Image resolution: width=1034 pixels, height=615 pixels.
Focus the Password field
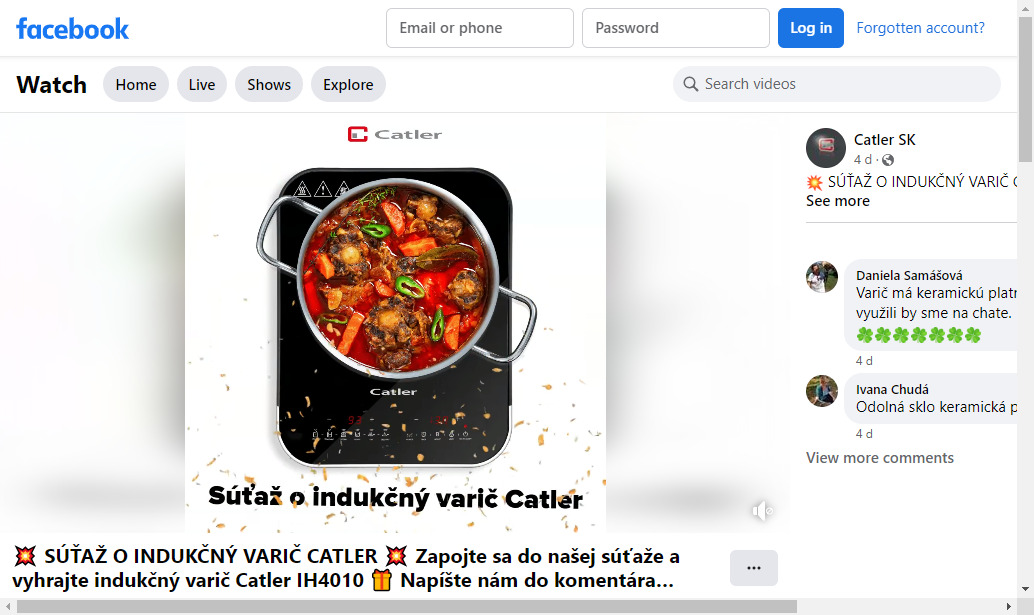coord(675,28)
